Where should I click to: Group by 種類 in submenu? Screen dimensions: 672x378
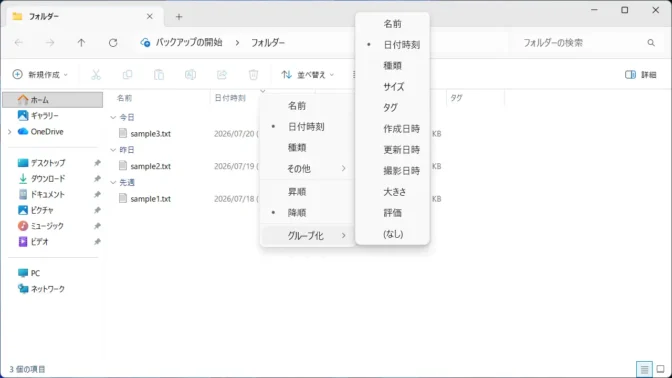[392, 66]
